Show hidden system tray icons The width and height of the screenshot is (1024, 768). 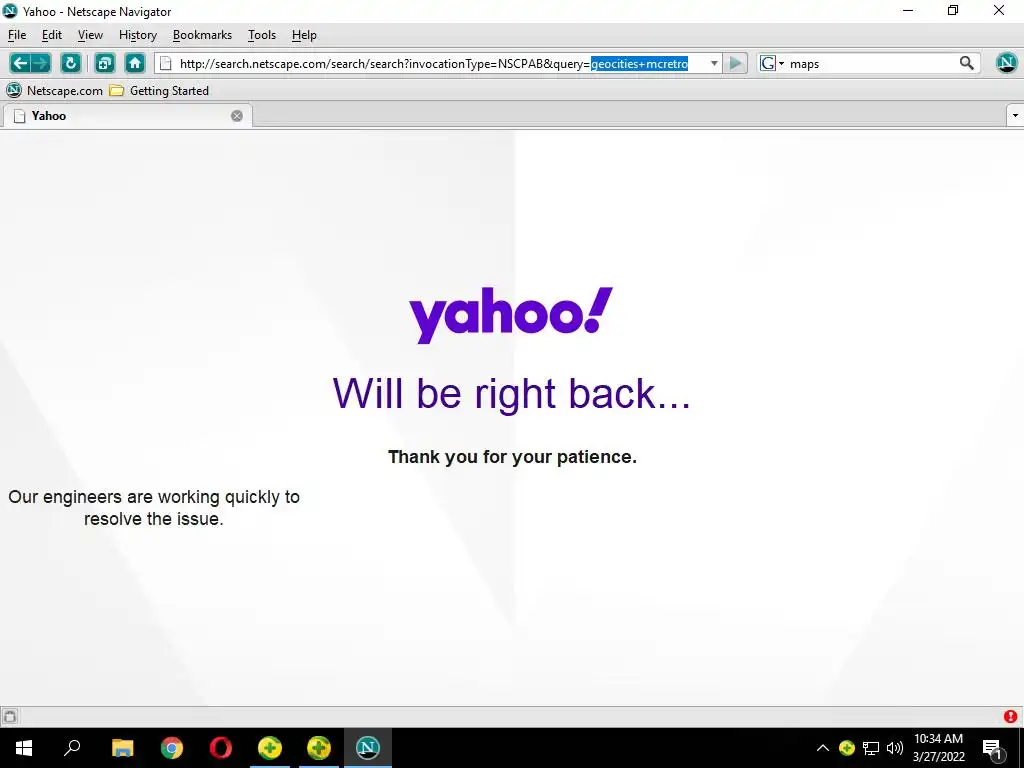coord(823,748)
